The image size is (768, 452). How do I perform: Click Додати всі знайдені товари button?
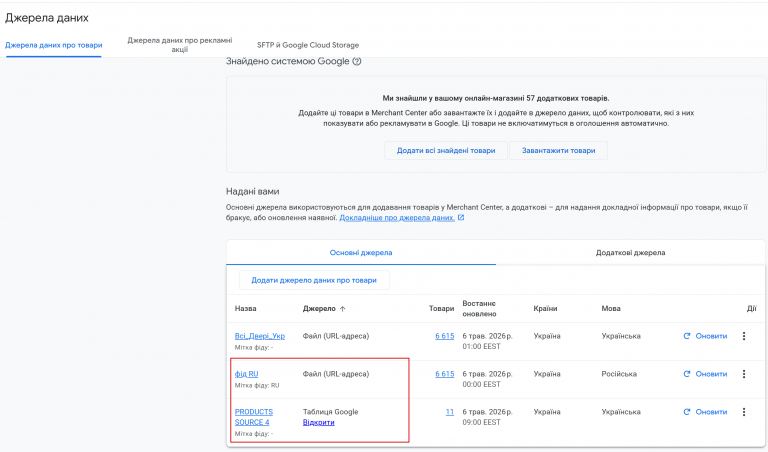coord(446,150)
